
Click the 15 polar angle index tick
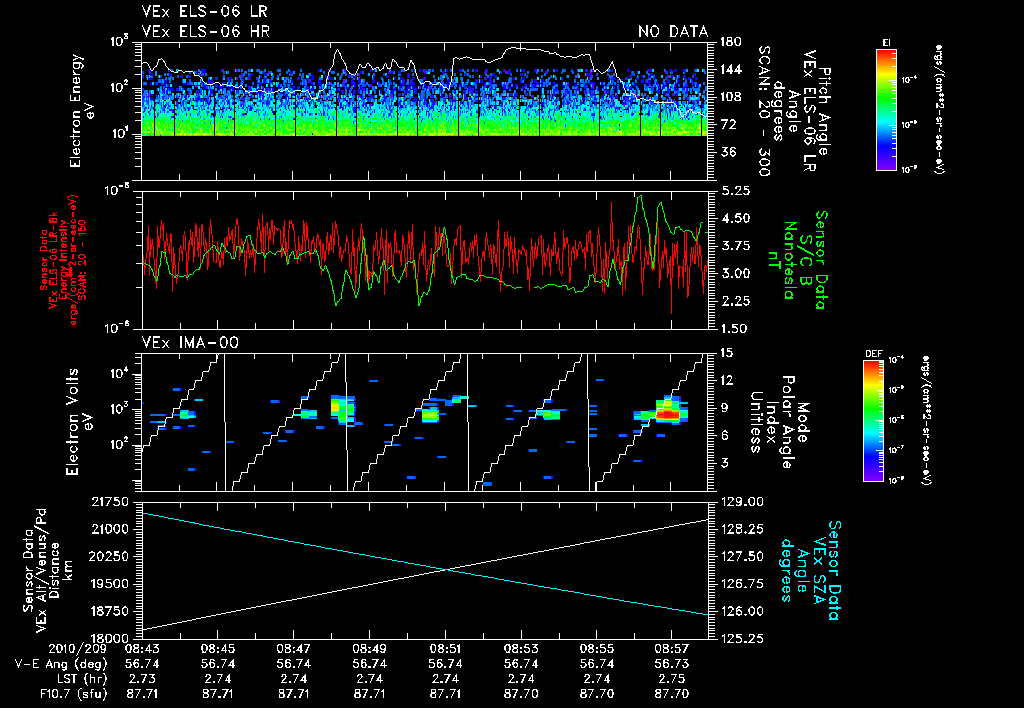(726, 353)
